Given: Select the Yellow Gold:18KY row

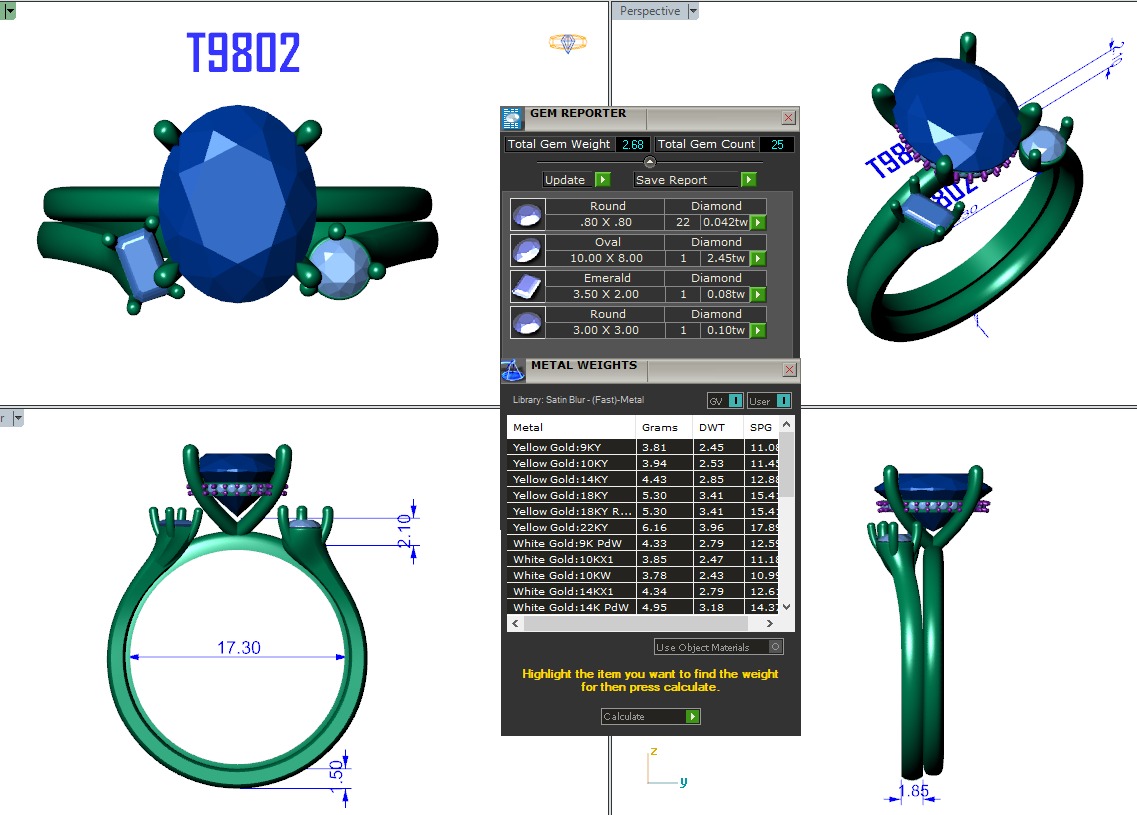Looking at the screenshot, I should (x=571, y=495).
